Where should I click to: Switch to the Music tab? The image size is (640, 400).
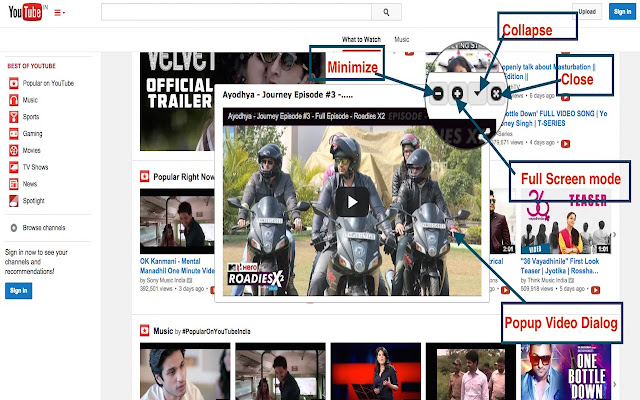[x=402, y=40]
